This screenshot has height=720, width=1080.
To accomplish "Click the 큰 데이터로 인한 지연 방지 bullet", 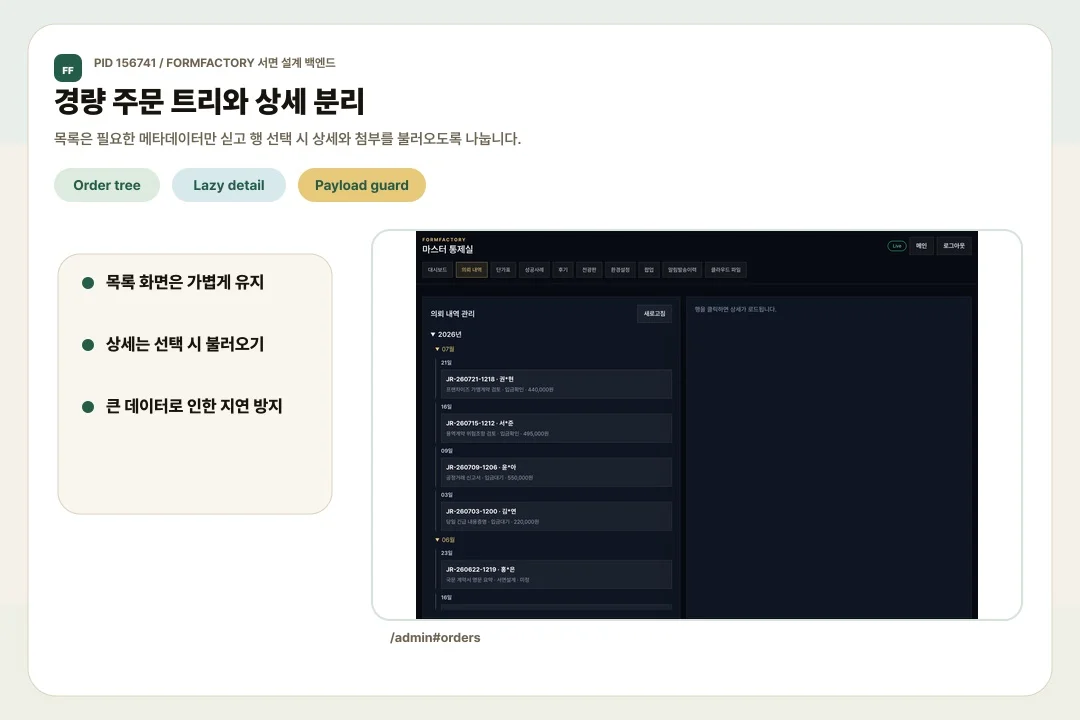I will tap(194, 407).
